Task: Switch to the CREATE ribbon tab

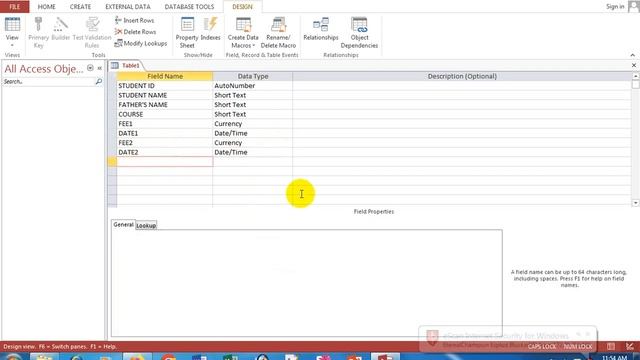Action: 80,7
